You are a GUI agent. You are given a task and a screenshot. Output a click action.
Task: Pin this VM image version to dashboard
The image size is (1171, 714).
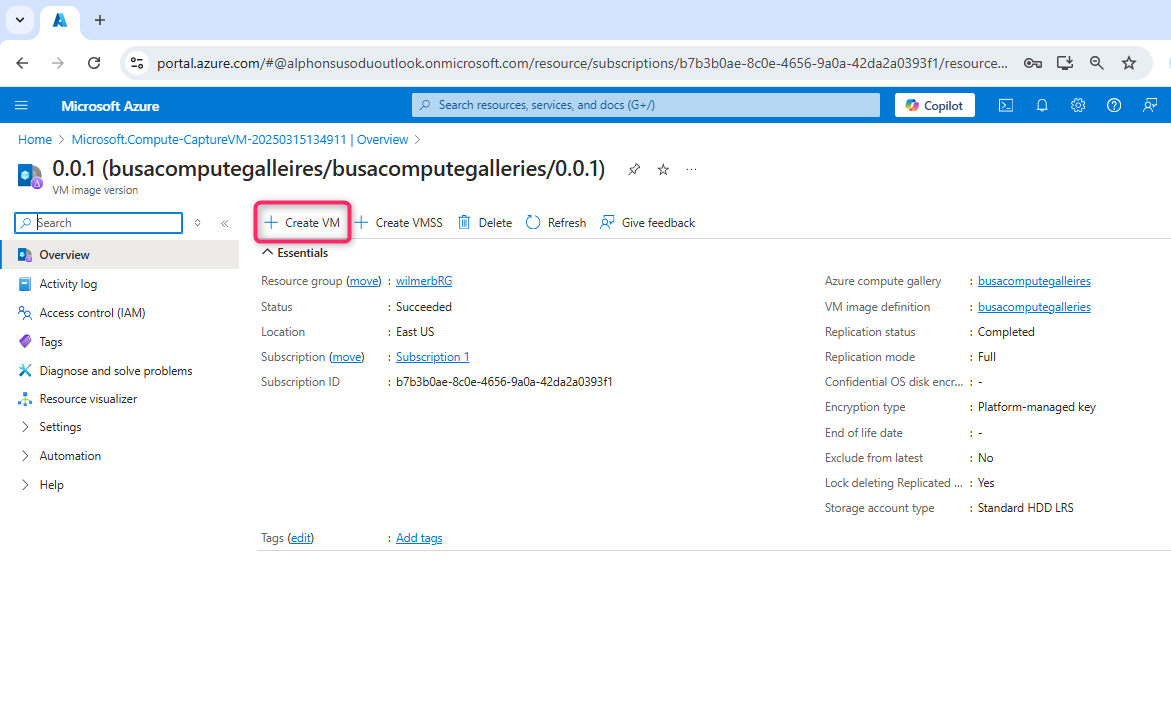(x=633, y=170)
